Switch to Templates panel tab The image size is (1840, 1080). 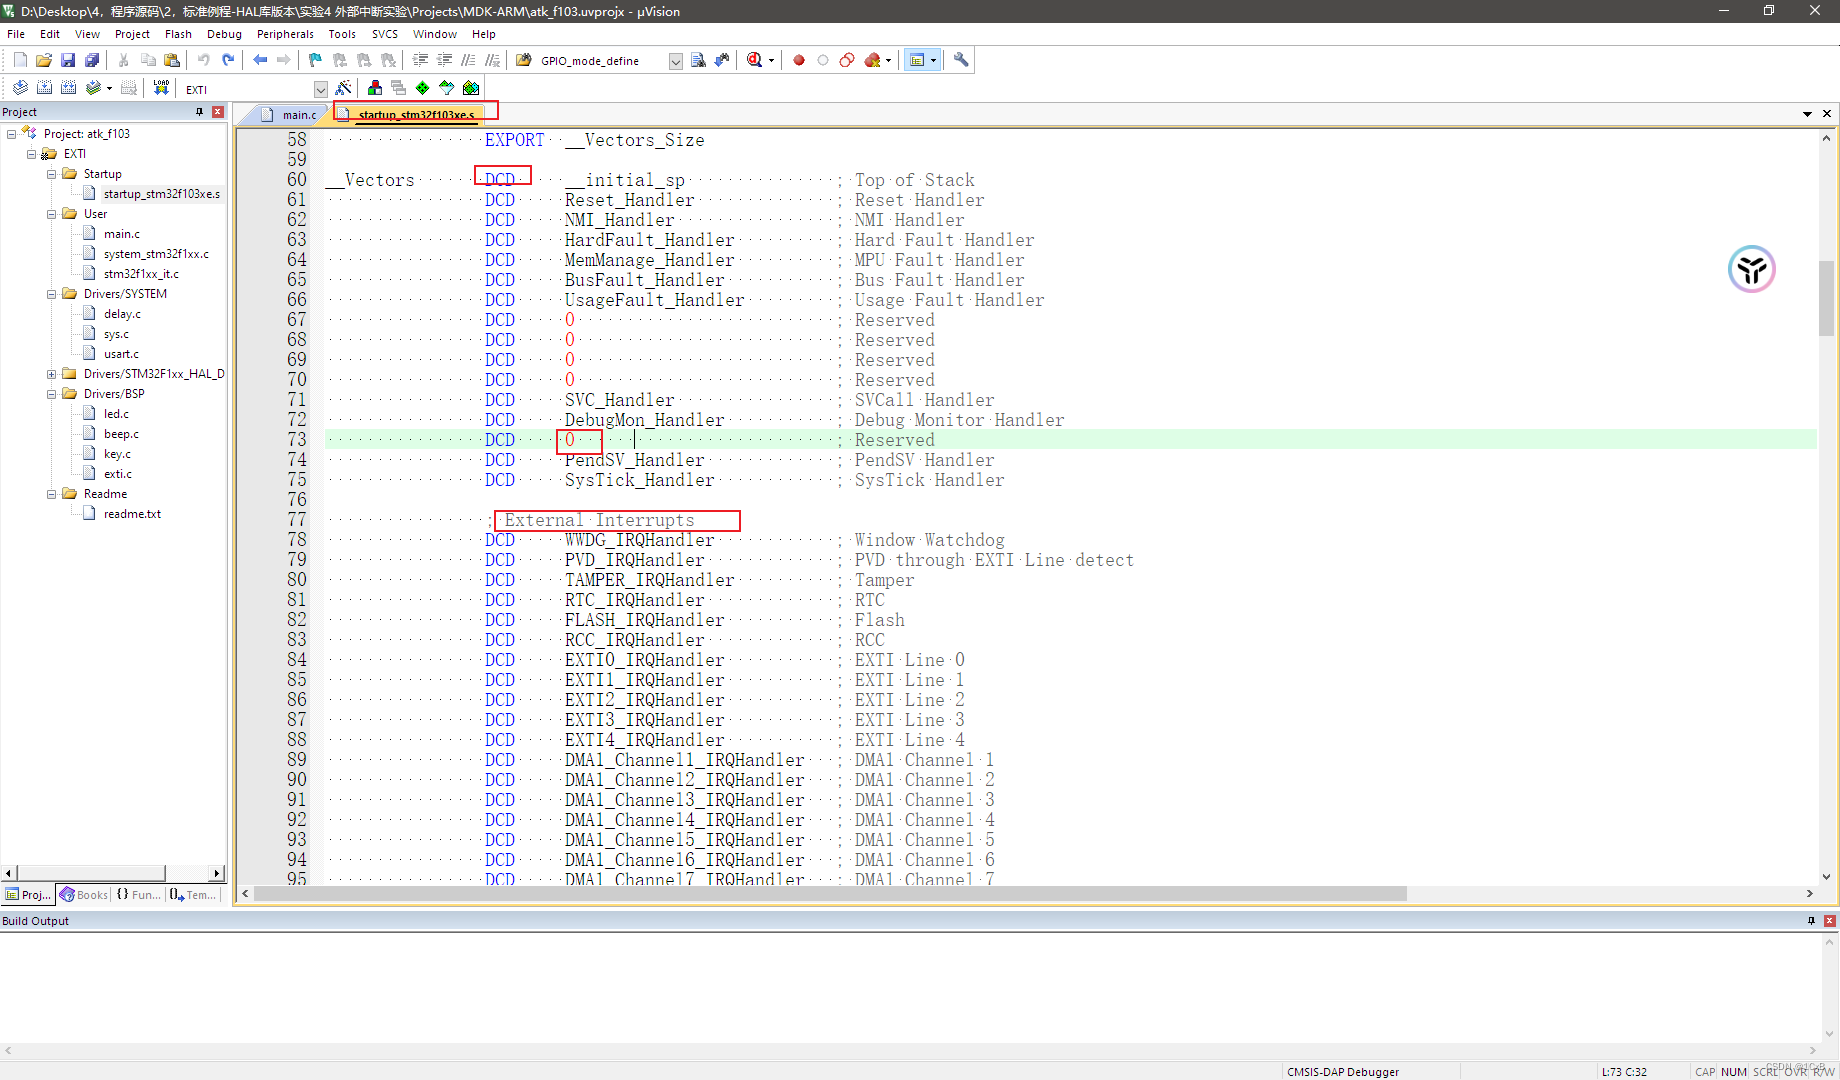(x=193, y=895)
